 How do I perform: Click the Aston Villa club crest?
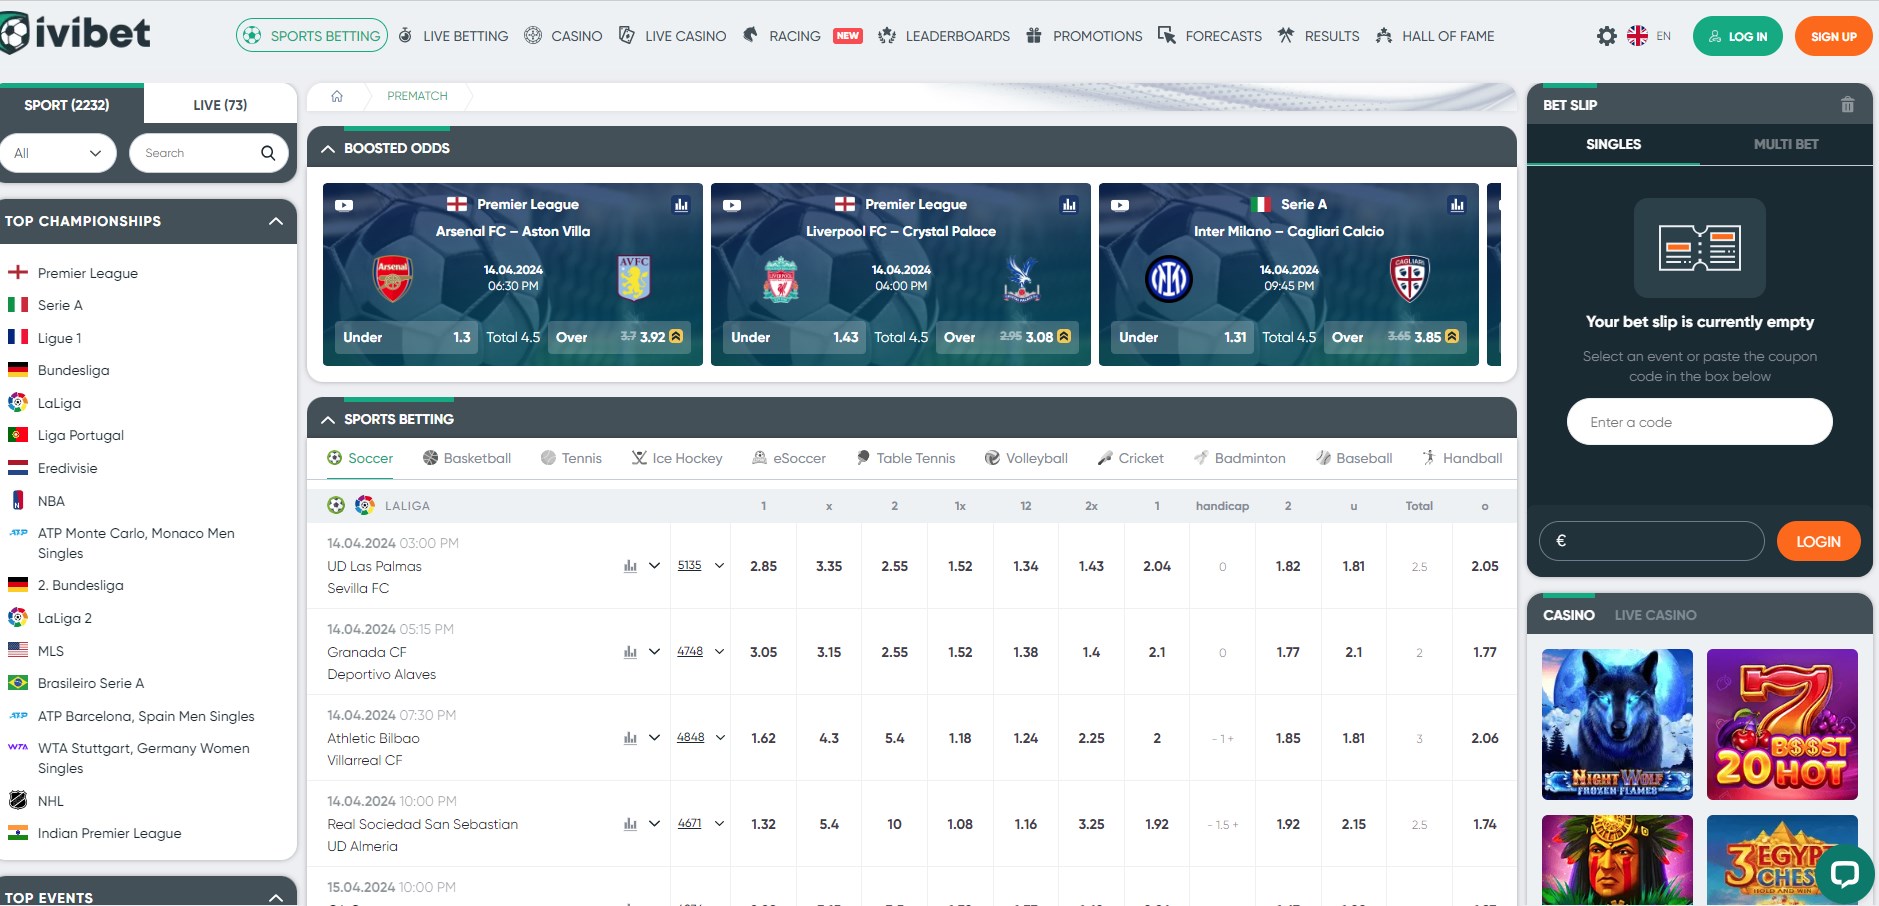click(x=634, y=278)
